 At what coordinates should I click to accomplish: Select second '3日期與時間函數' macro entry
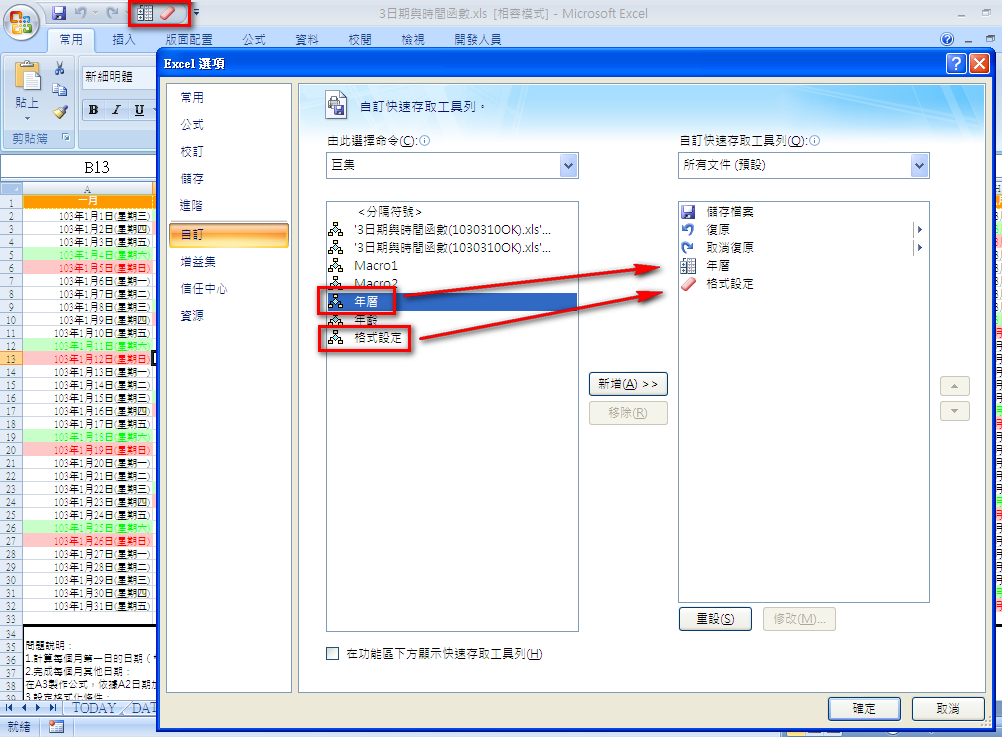[x=452, y=247]
